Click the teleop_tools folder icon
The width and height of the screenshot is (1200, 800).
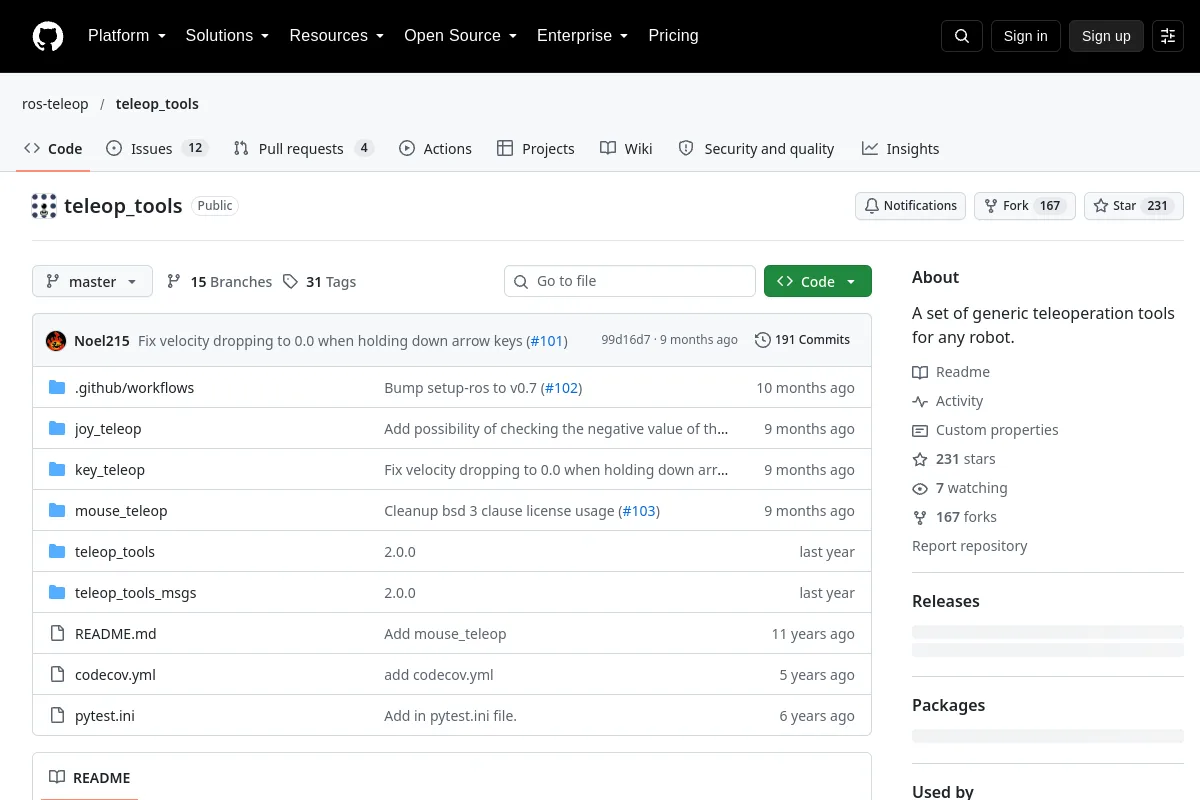[x=57, y=551]
